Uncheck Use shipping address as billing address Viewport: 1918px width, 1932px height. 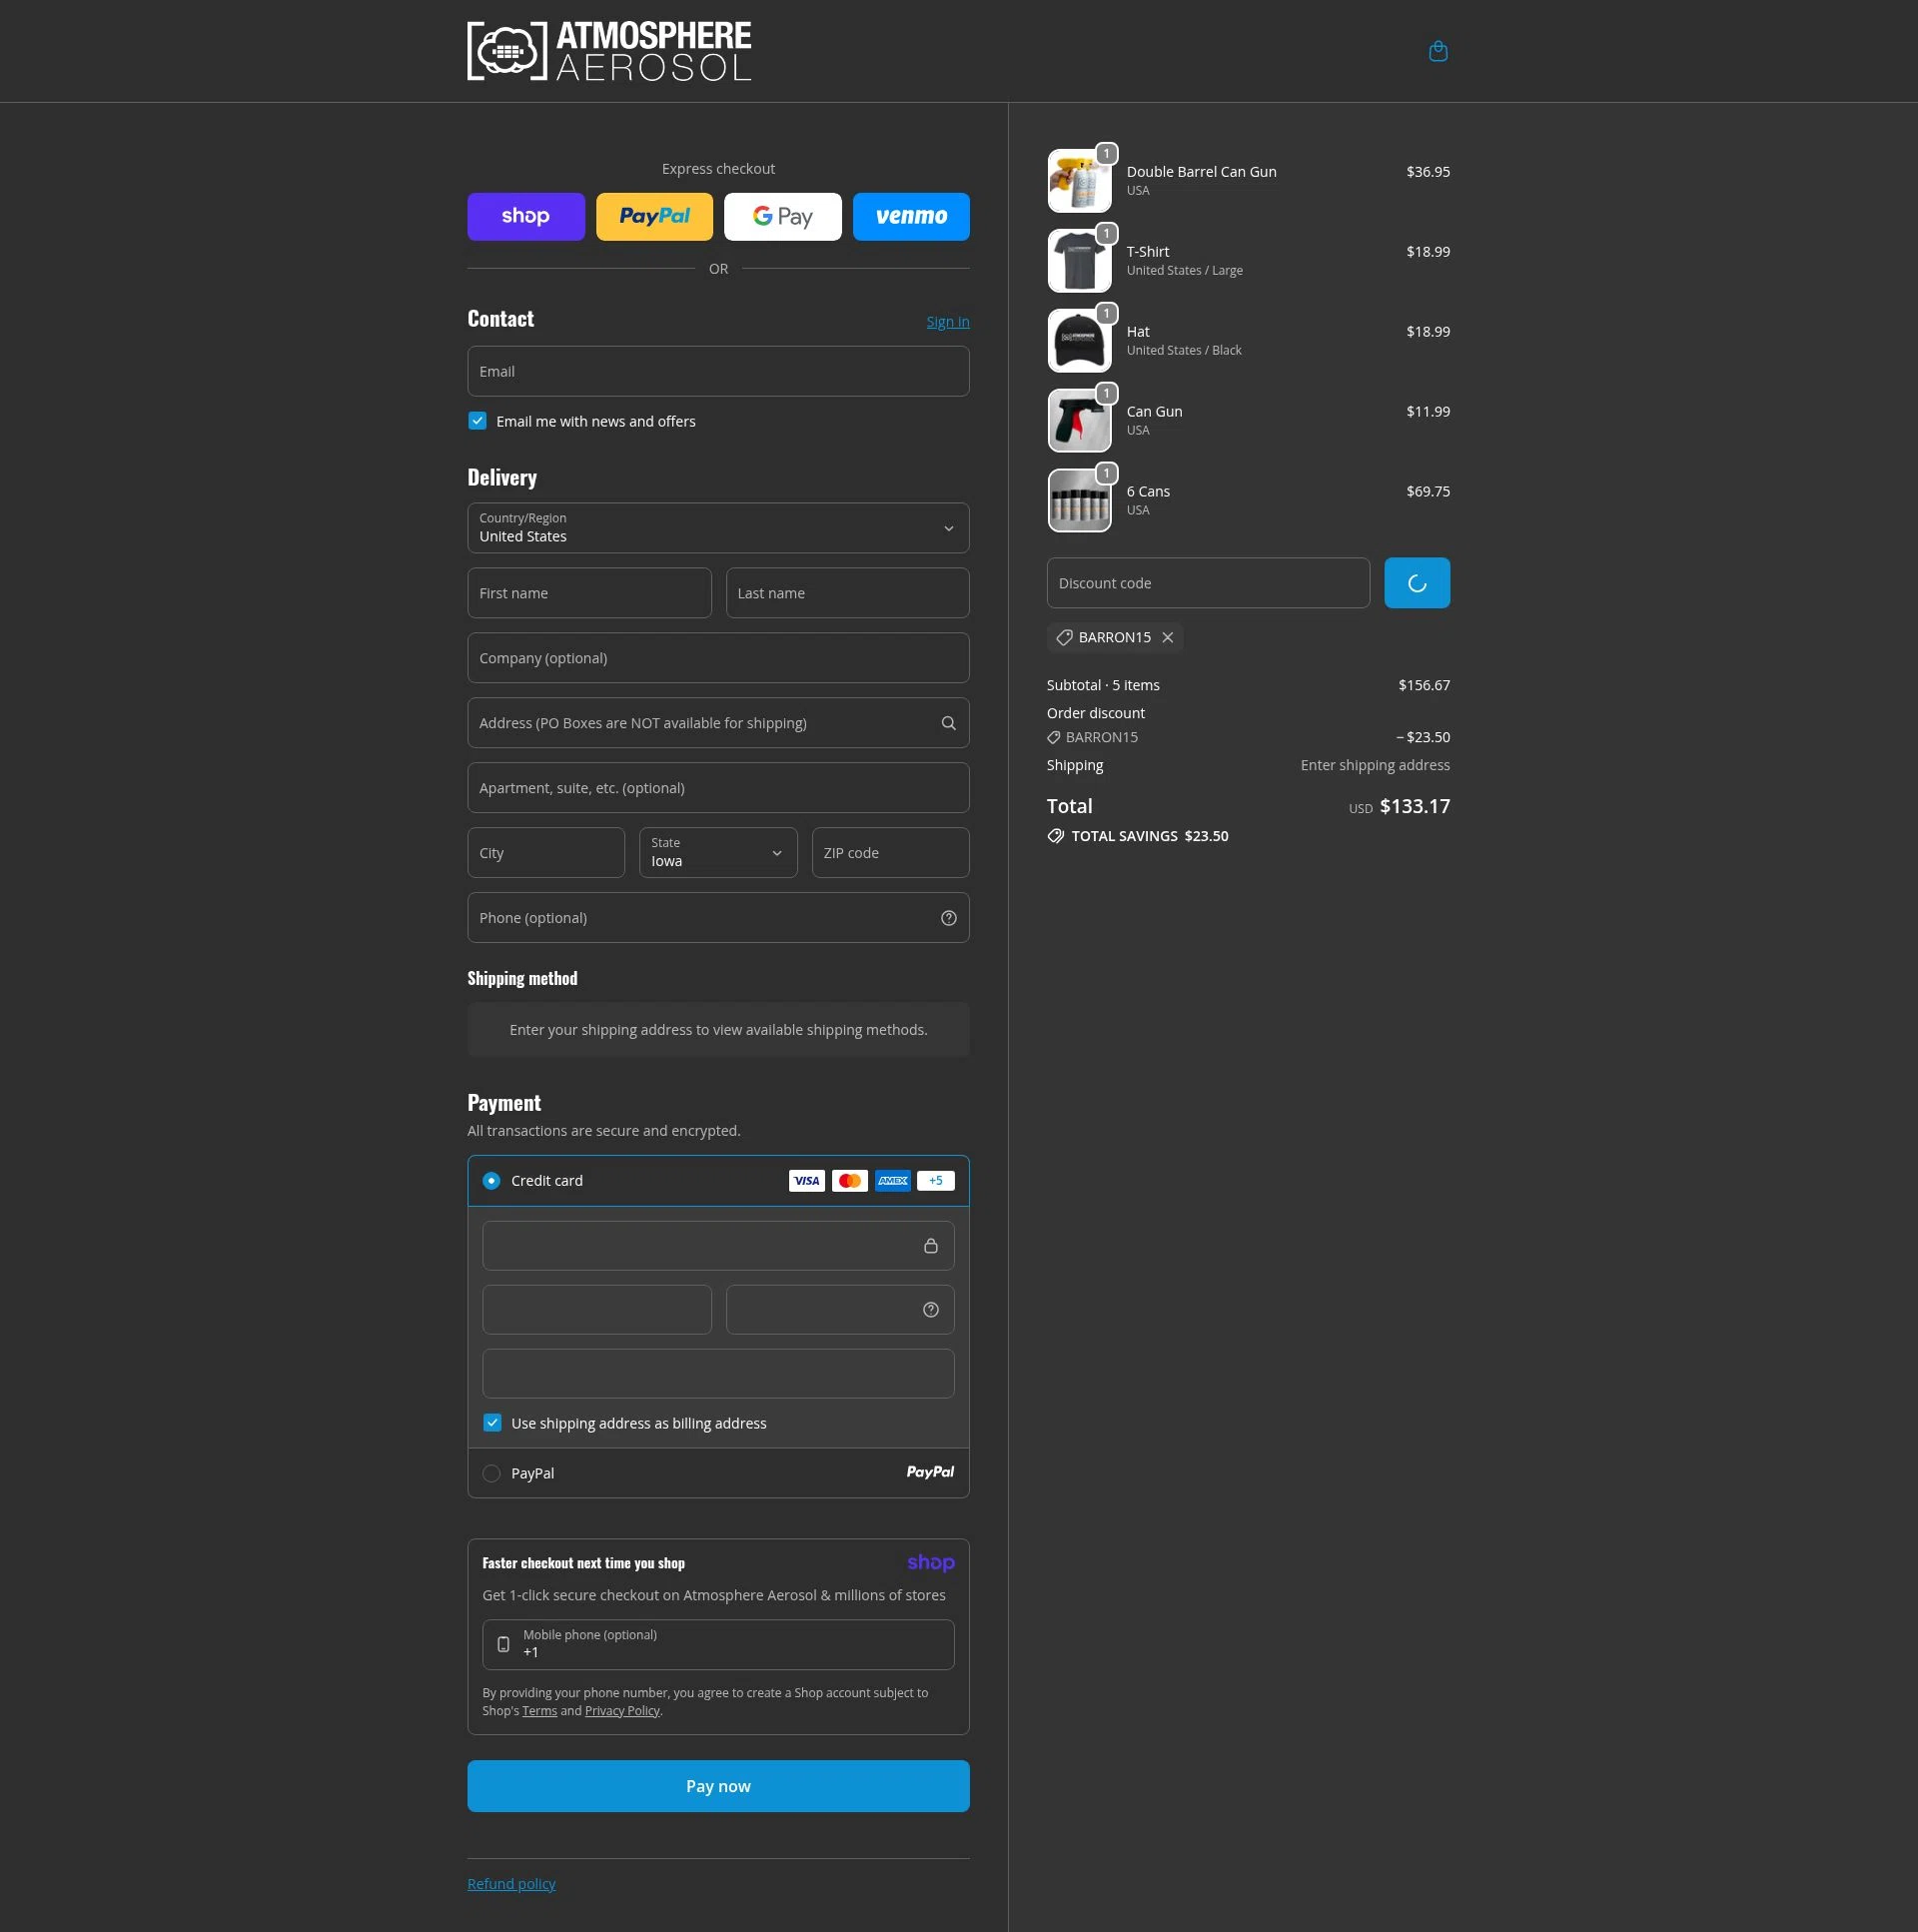pyautogui.click(x=492, y=1422)
